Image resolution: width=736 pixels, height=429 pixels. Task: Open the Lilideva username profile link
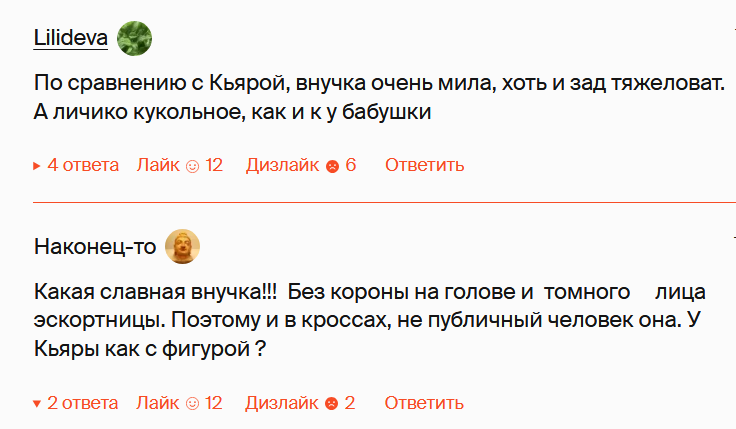(71, 39)
